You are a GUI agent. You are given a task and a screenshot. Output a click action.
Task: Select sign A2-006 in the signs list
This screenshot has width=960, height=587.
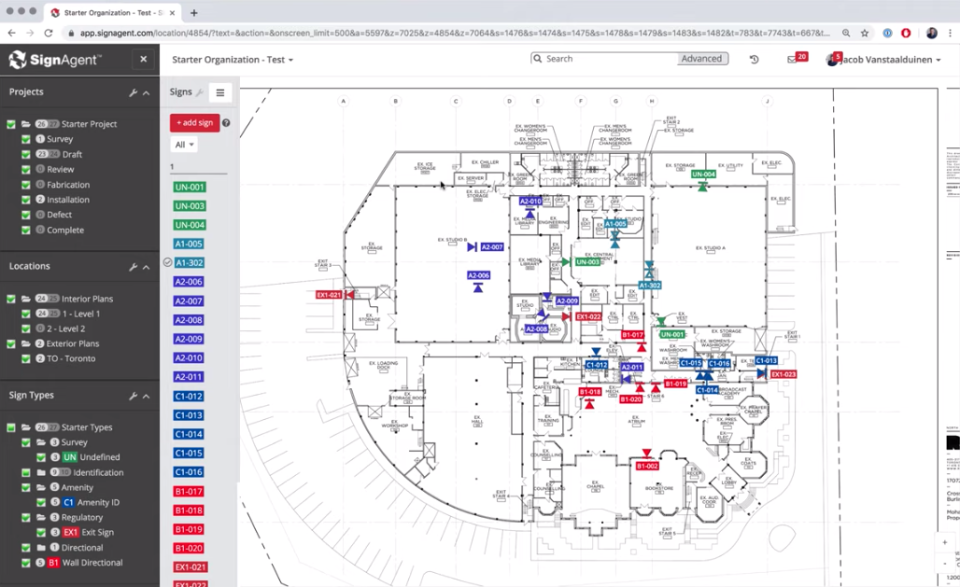[189, 282]
